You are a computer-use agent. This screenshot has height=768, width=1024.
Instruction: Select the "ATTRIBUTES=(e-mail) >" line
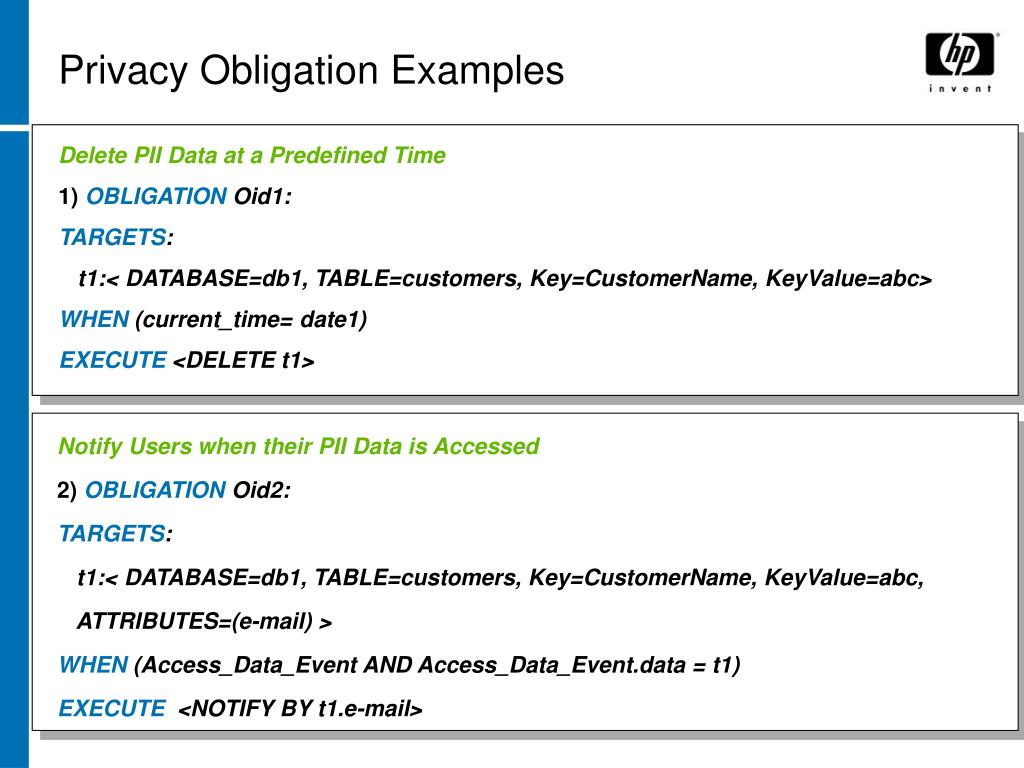[x=204, y=622]
